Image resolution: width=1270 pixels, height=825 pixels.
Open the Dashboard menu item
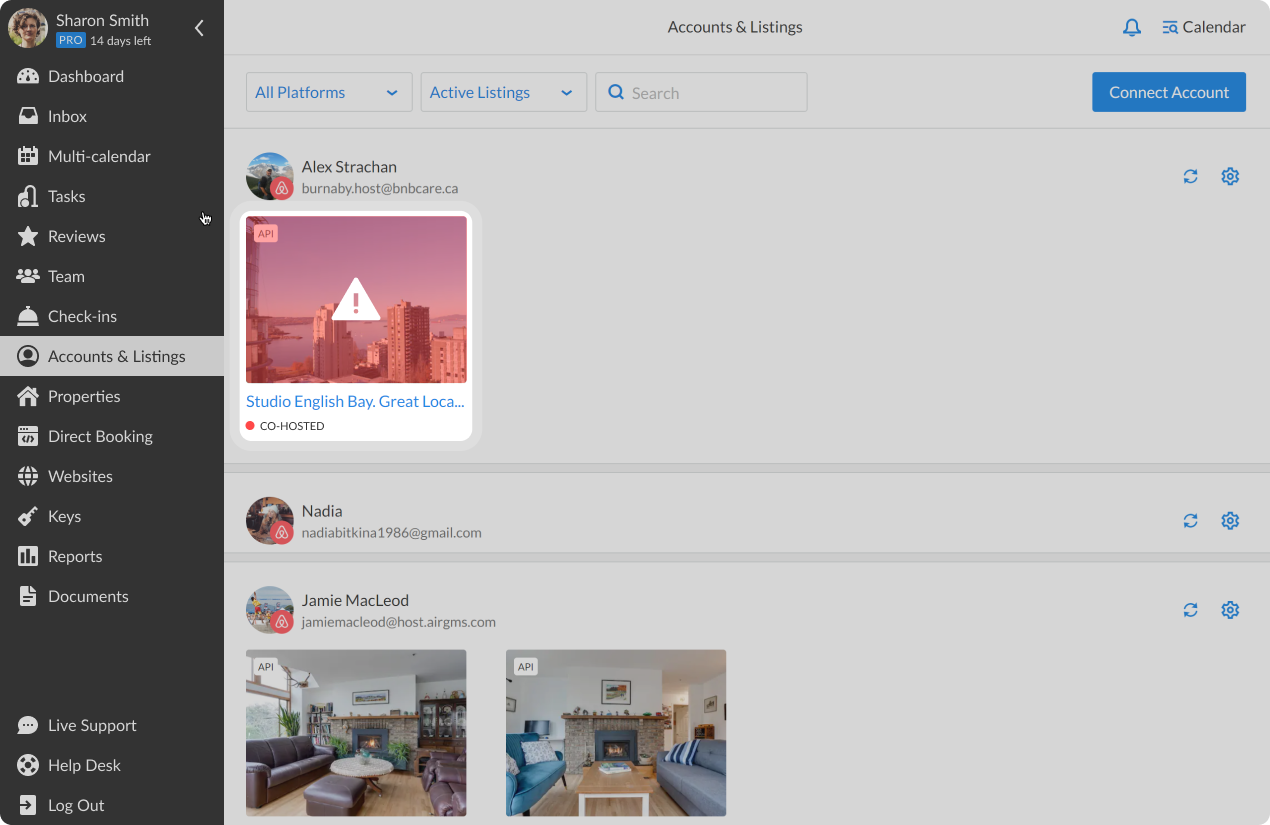[112, 76]
